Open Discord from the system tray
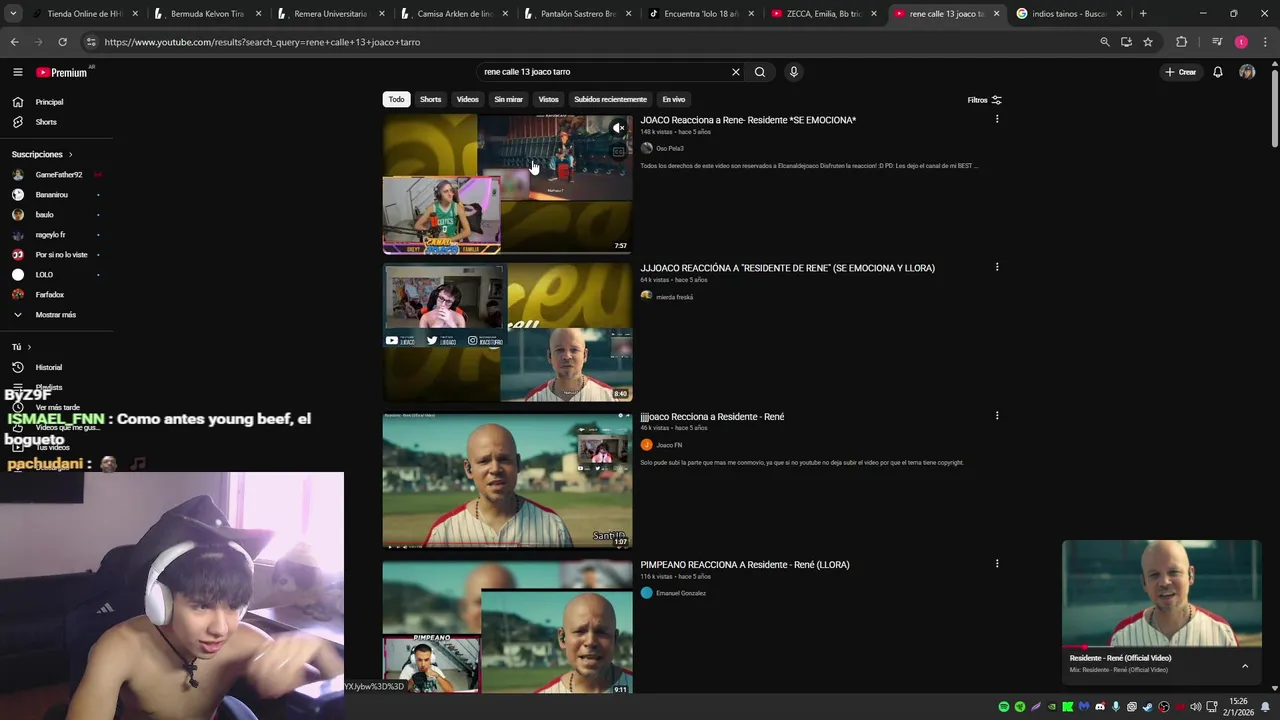Screen dimensions: 1280x720 [1100, 707]
